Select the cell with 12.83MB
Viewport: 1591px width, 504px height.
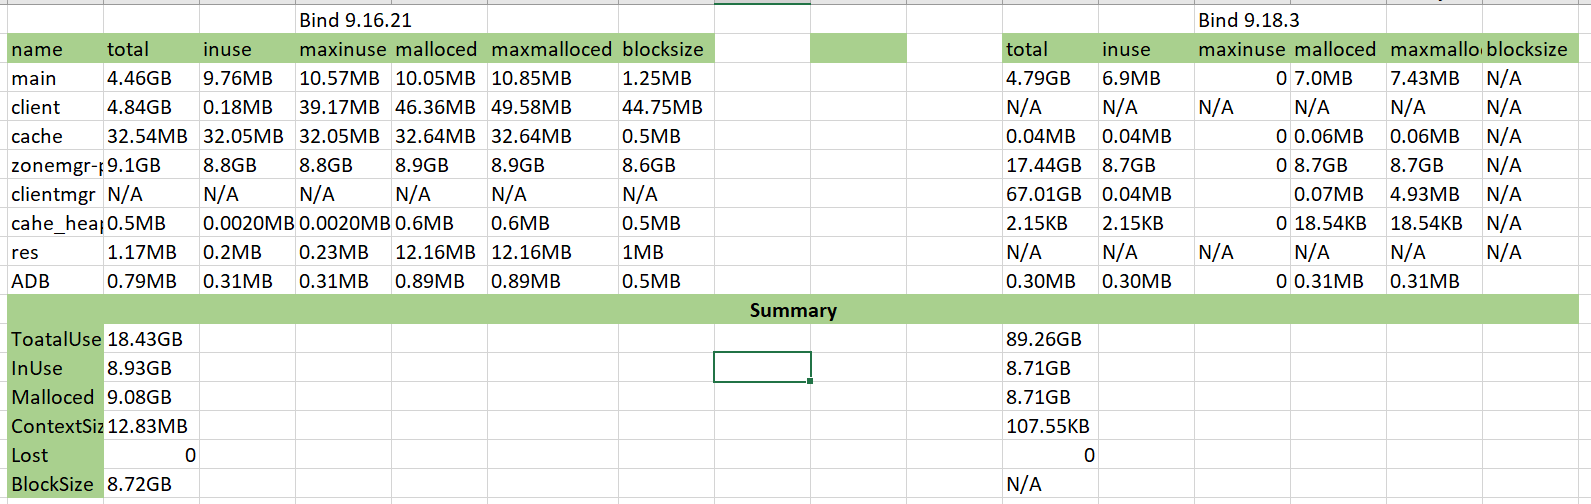coord(151,426)
